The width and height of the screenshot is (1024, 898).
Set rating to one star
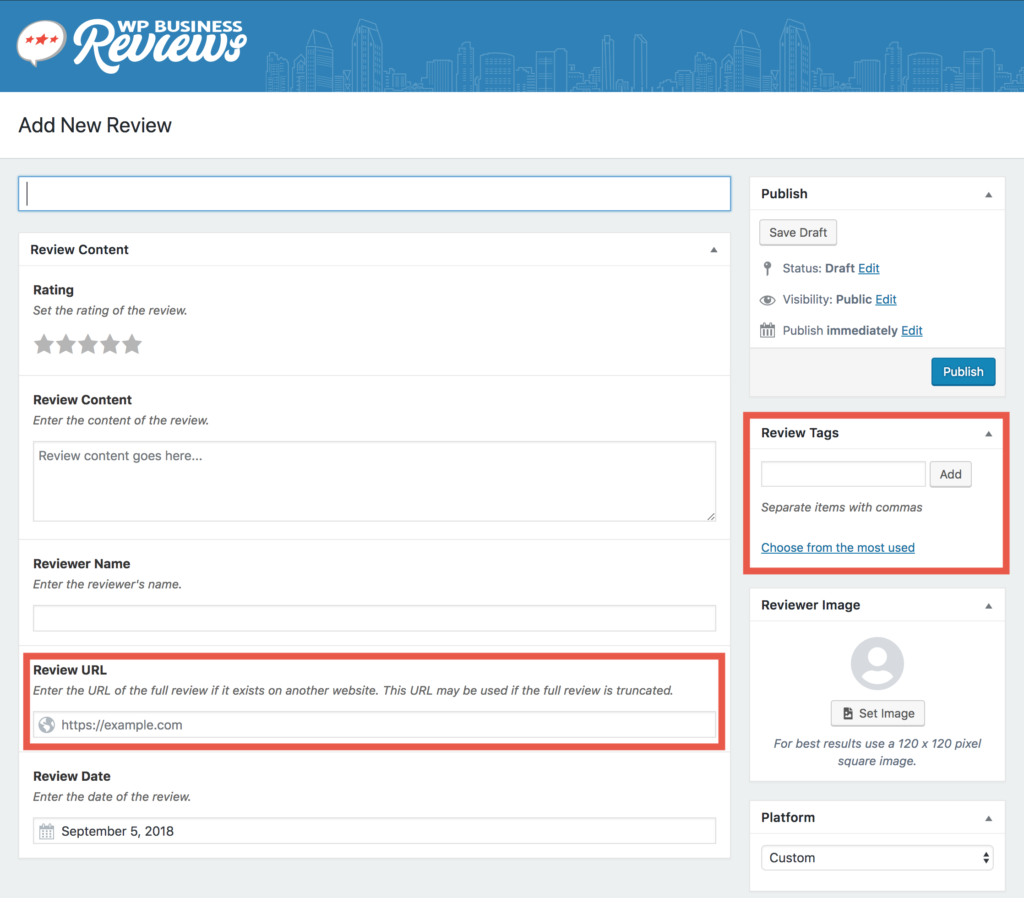tap(44, 344)
